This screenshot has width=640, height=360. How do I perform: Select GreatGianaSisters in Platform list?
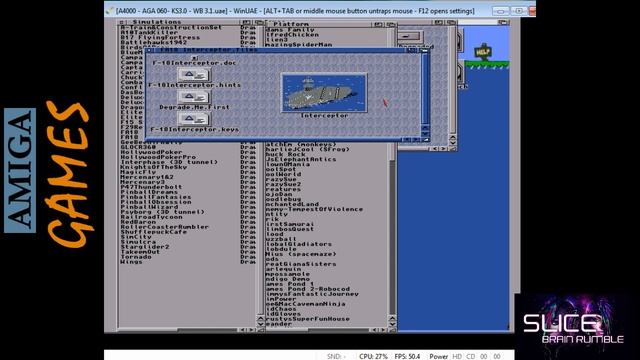click(x=301, y=264)
